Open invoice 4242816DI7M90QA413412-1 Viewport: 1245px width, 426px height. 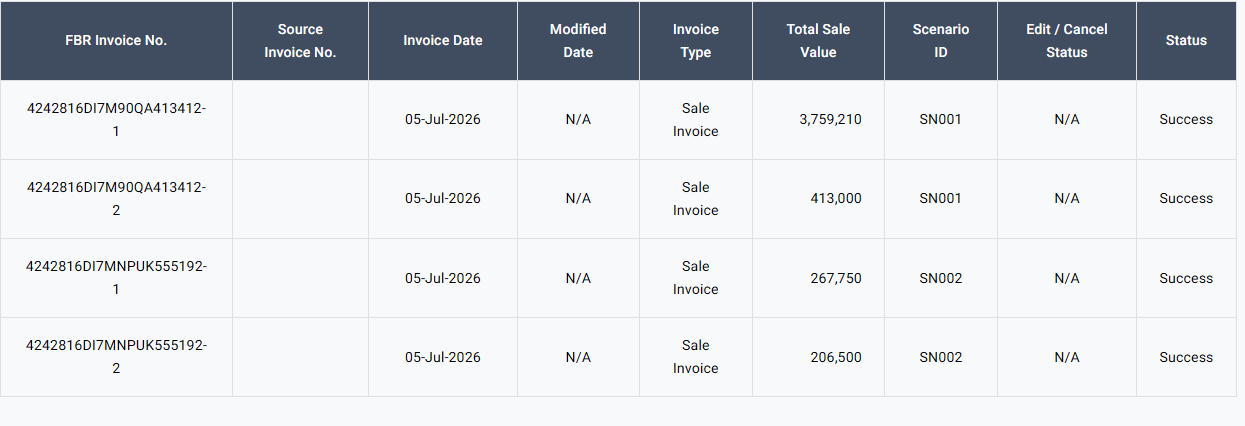tap(116, 119)
